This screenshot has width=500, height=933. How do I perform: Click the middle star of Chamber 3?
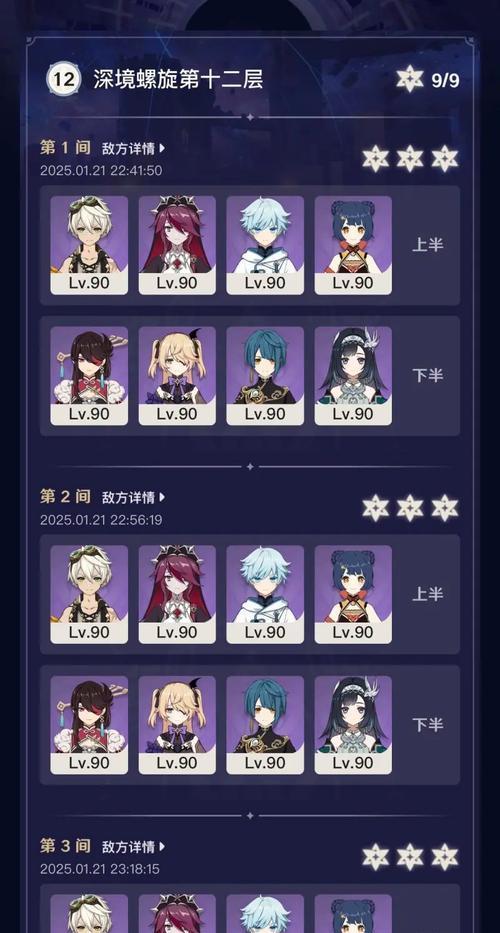tap(410, 857)
